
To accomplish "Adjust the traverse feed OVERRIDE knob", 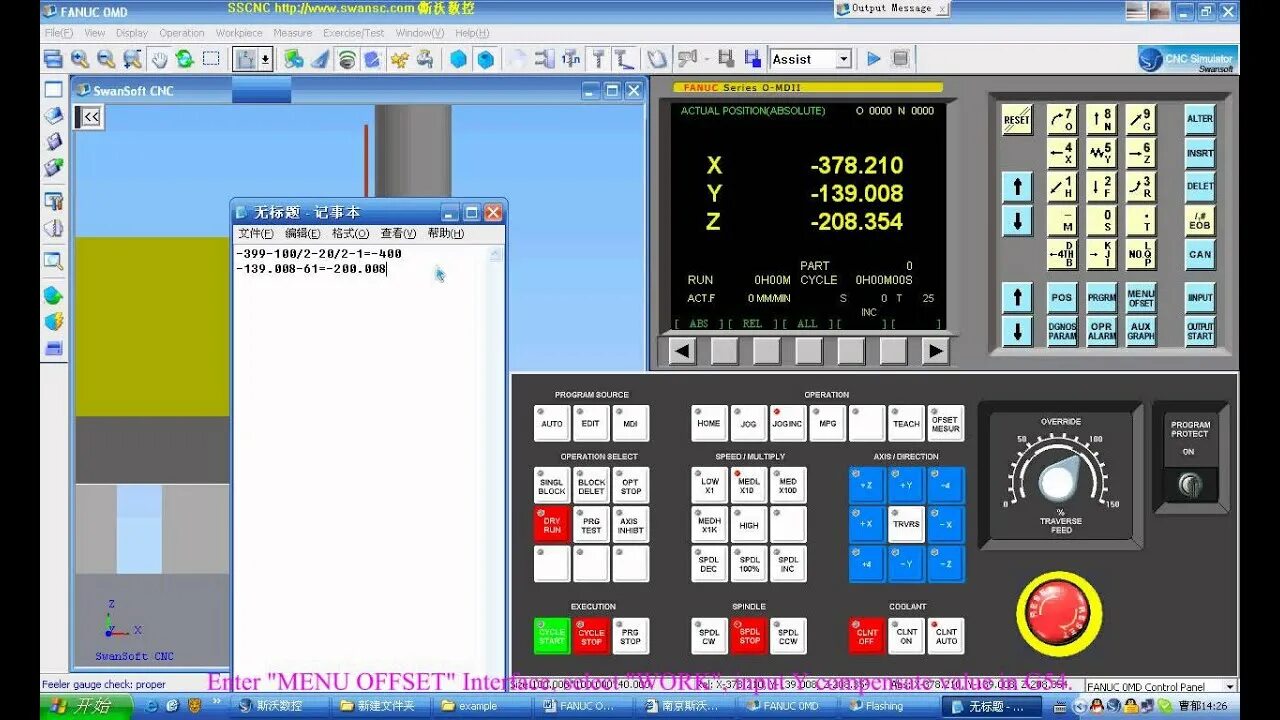I will (x=1059, y=481).
